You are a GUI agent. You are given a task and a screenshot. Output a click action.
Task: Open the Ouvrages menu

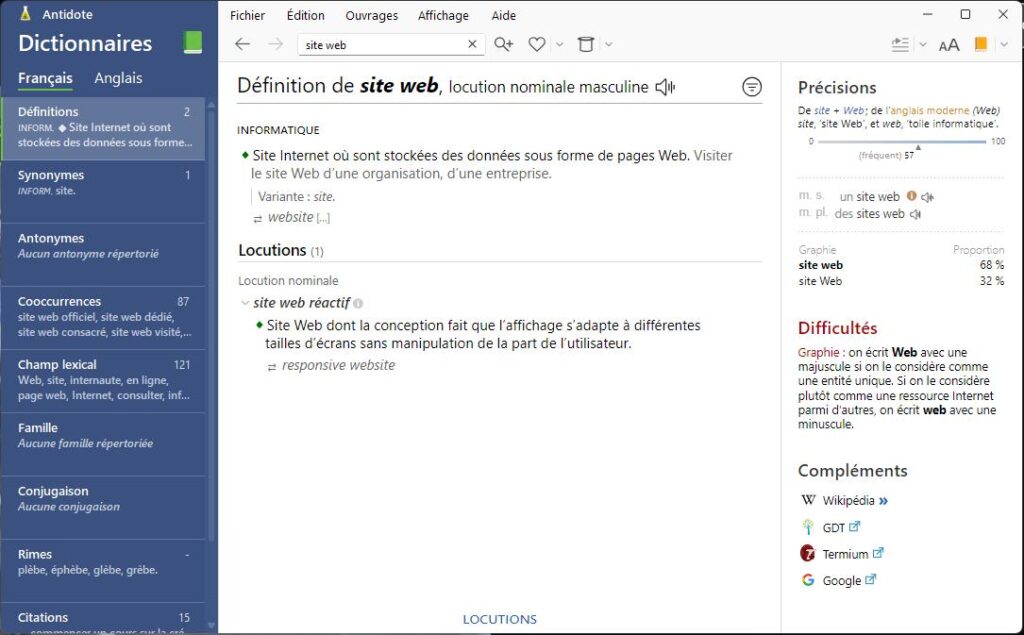tap(372, 15)
